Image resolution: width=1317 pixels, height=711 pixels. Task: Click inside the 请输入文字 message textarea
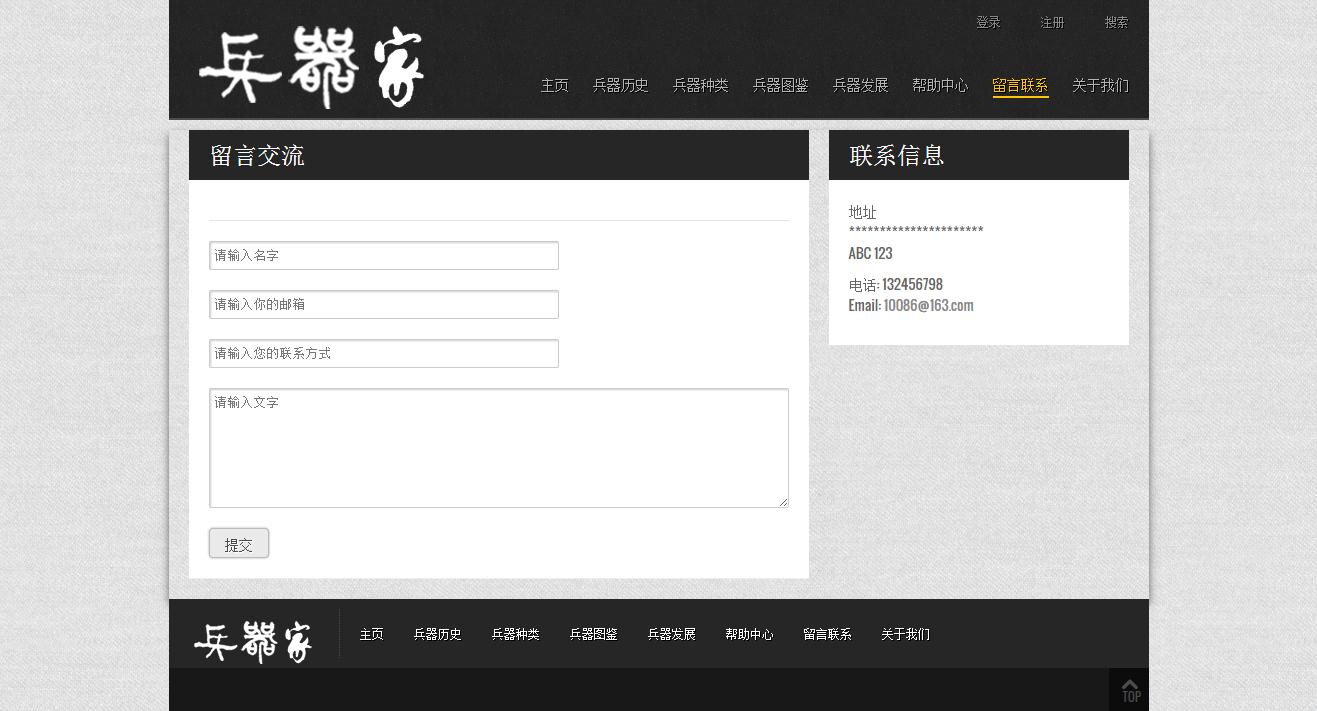(498, 448)
